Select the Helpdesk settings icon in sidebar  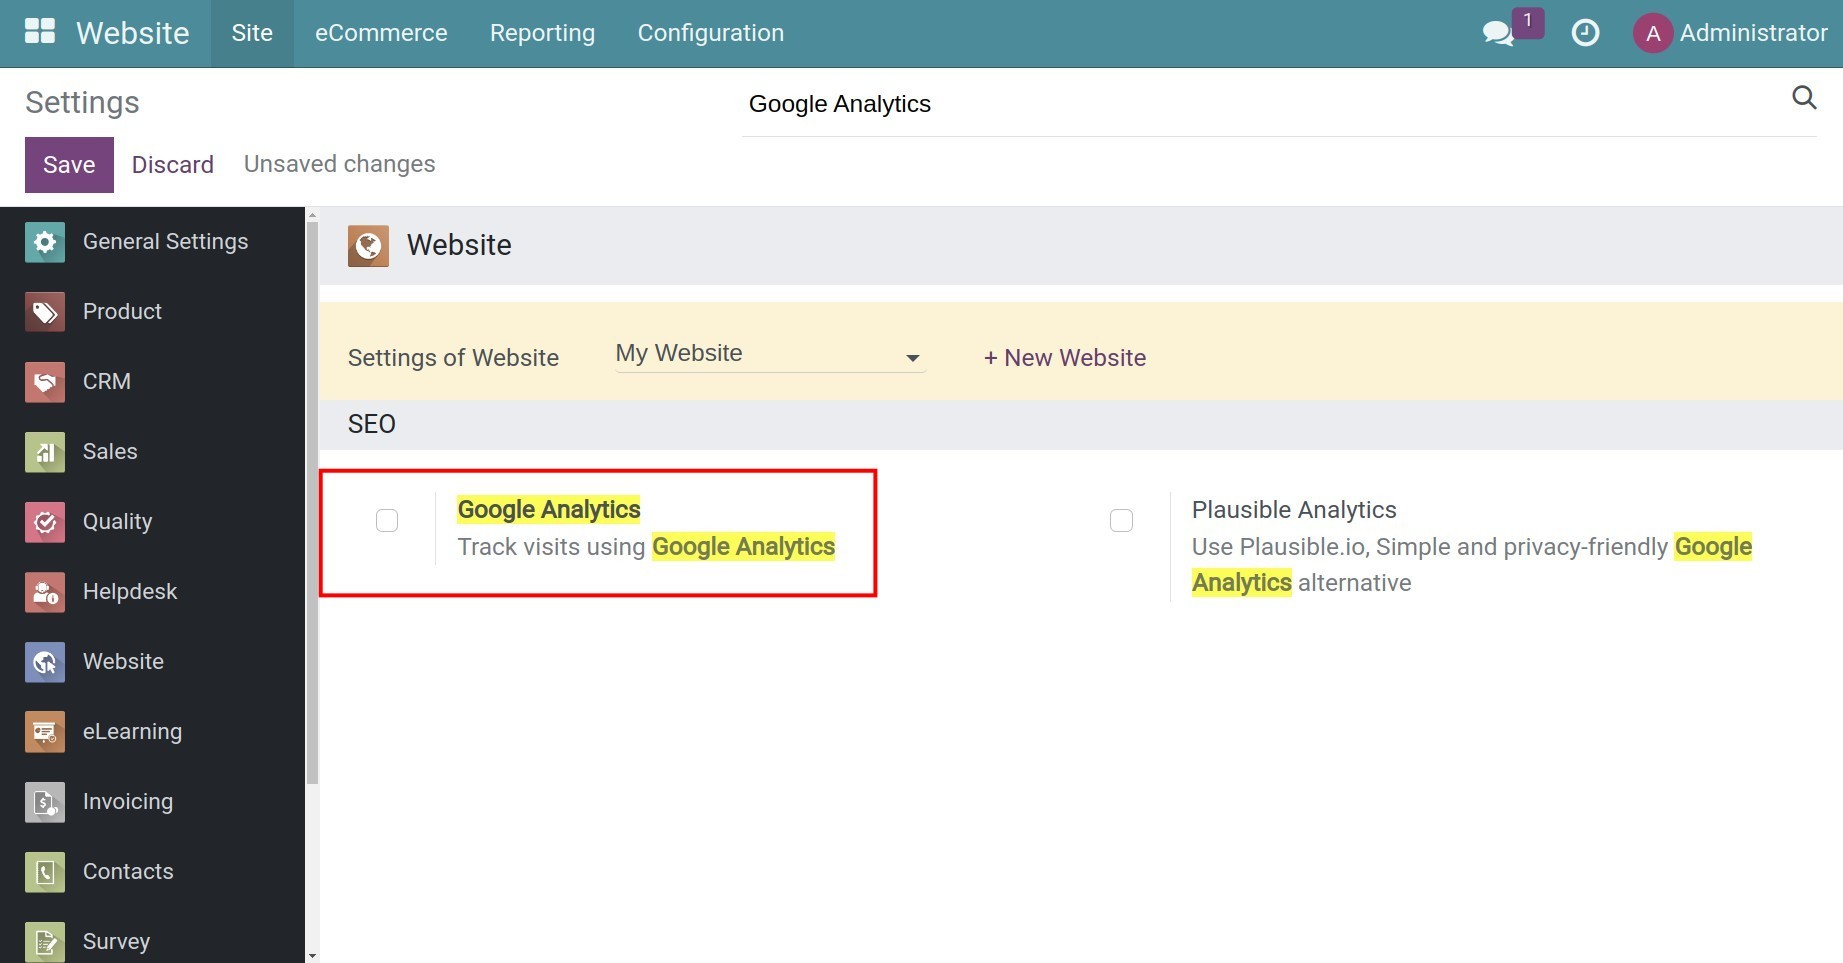[x=44, y=591]
